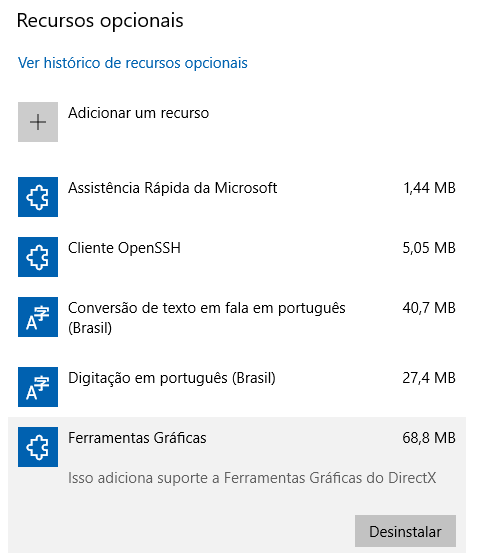Click the Assistência Rápida da Microsoft puzzle icon
This screenshot has width=478, height=553.
click(x=38, y=197)
